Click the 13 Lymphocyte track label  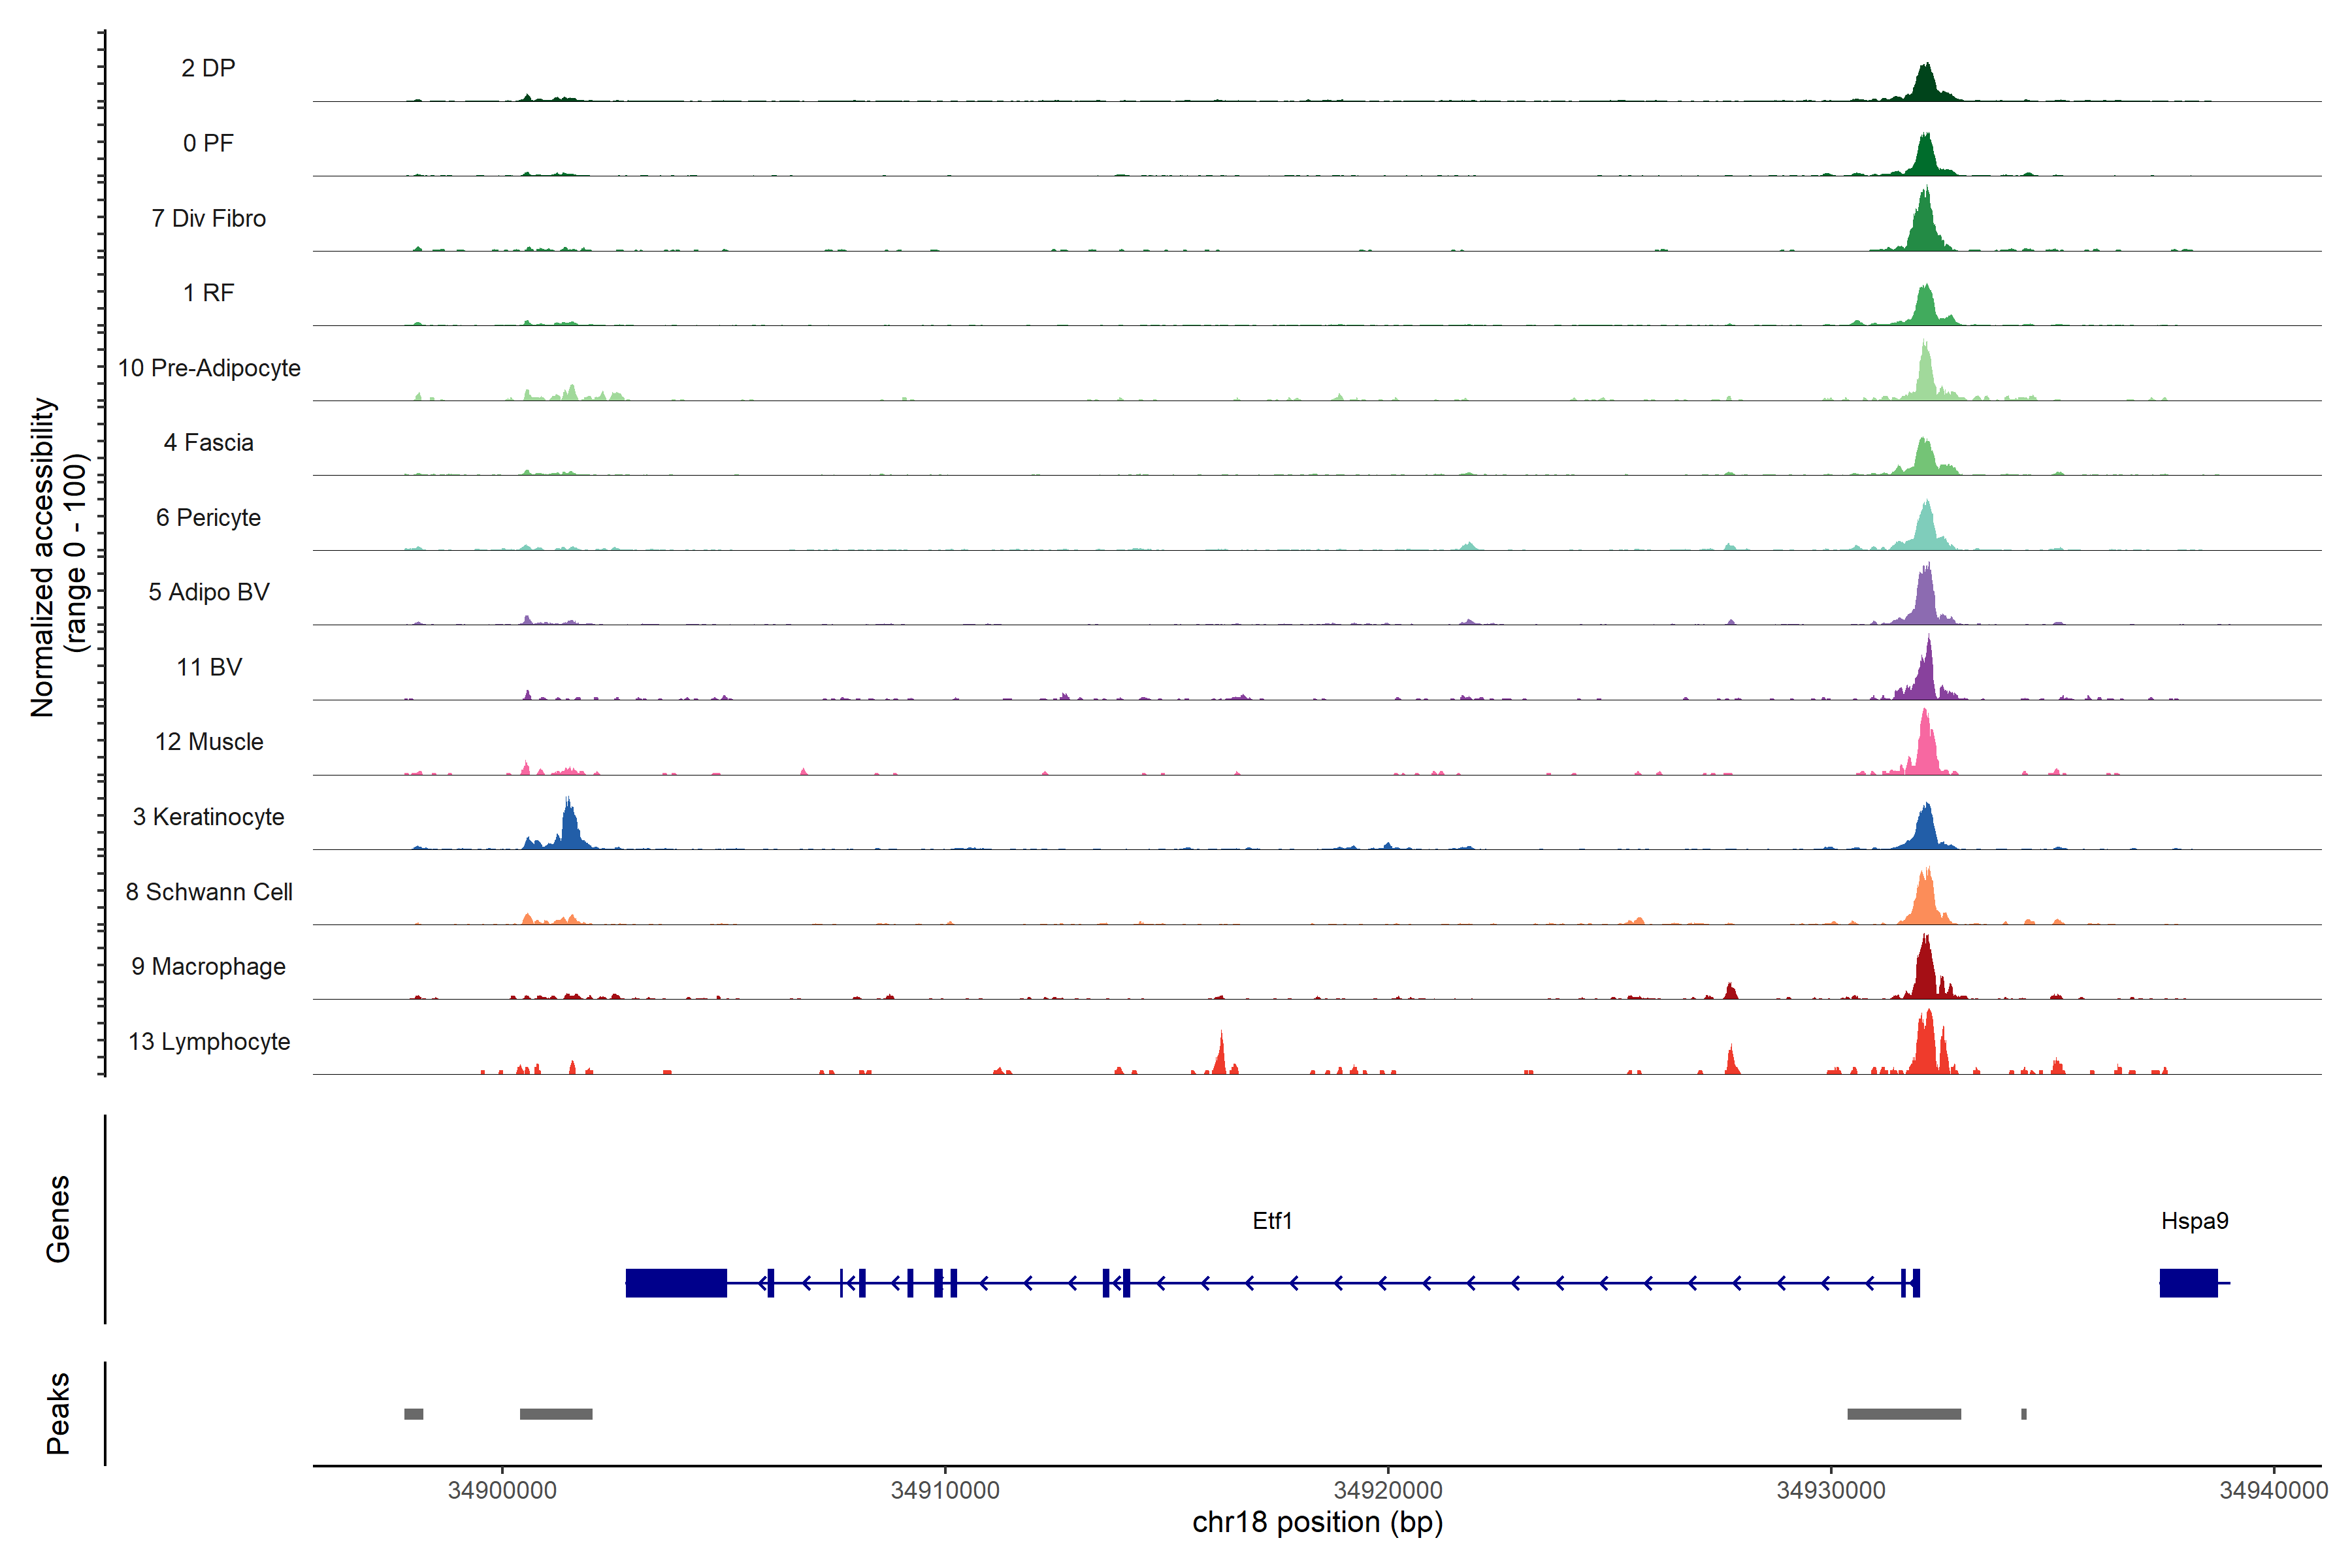209,1041
